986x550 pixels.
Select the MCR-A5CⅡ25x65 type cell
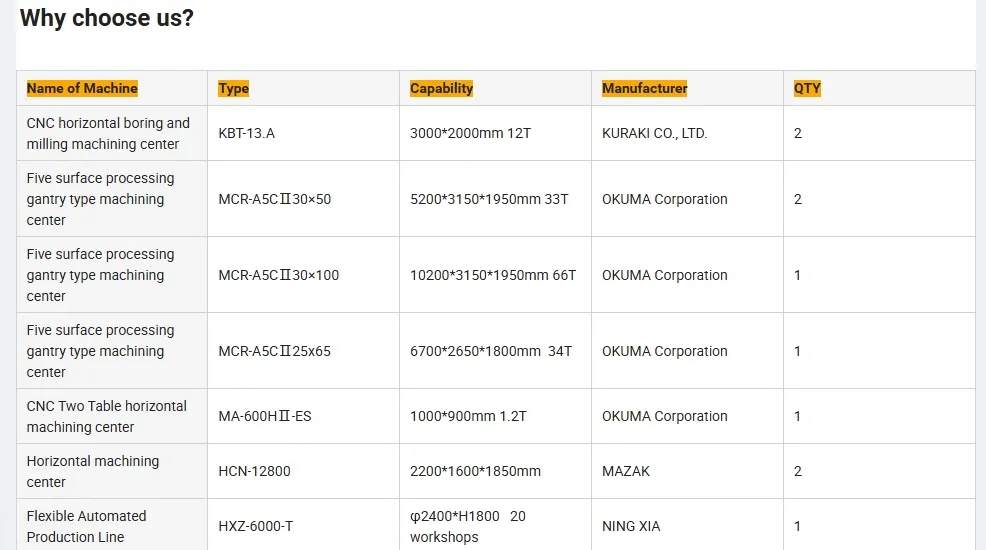point(274,351)
